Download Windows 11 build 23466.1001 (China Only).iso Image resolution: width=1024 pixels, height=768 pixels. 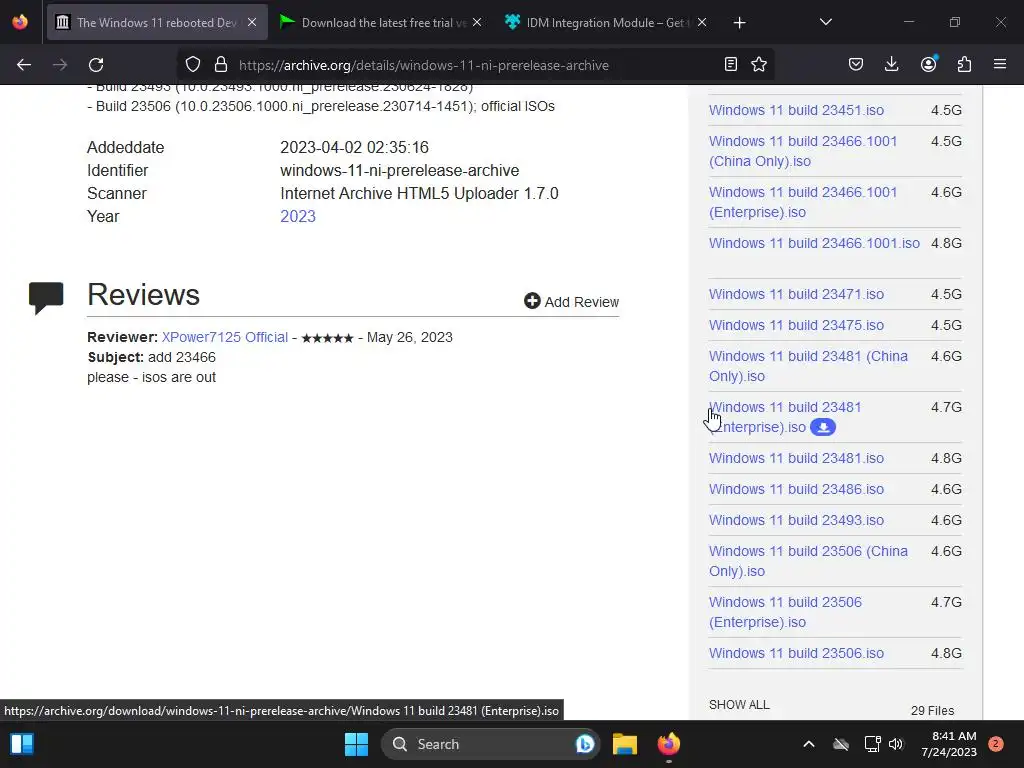pos(803,152)
